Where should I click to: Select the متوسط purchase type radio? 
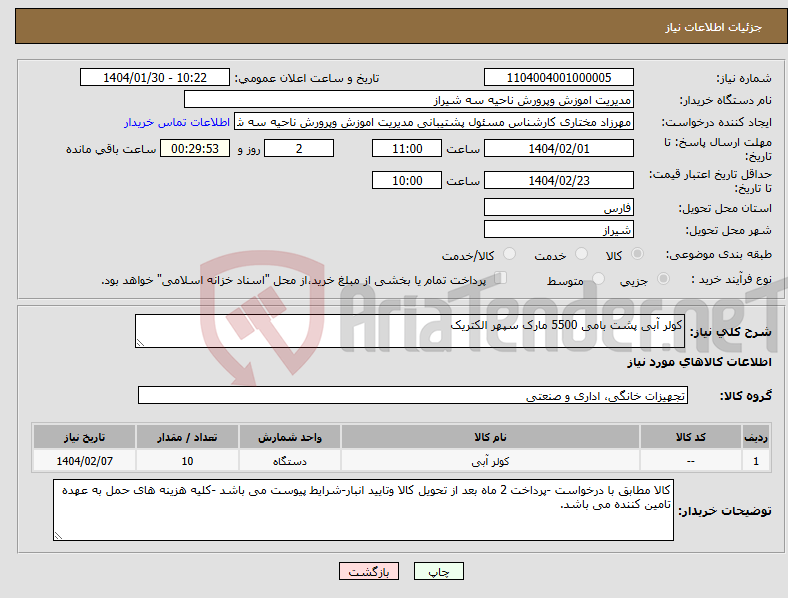click(x=598, y=278)
